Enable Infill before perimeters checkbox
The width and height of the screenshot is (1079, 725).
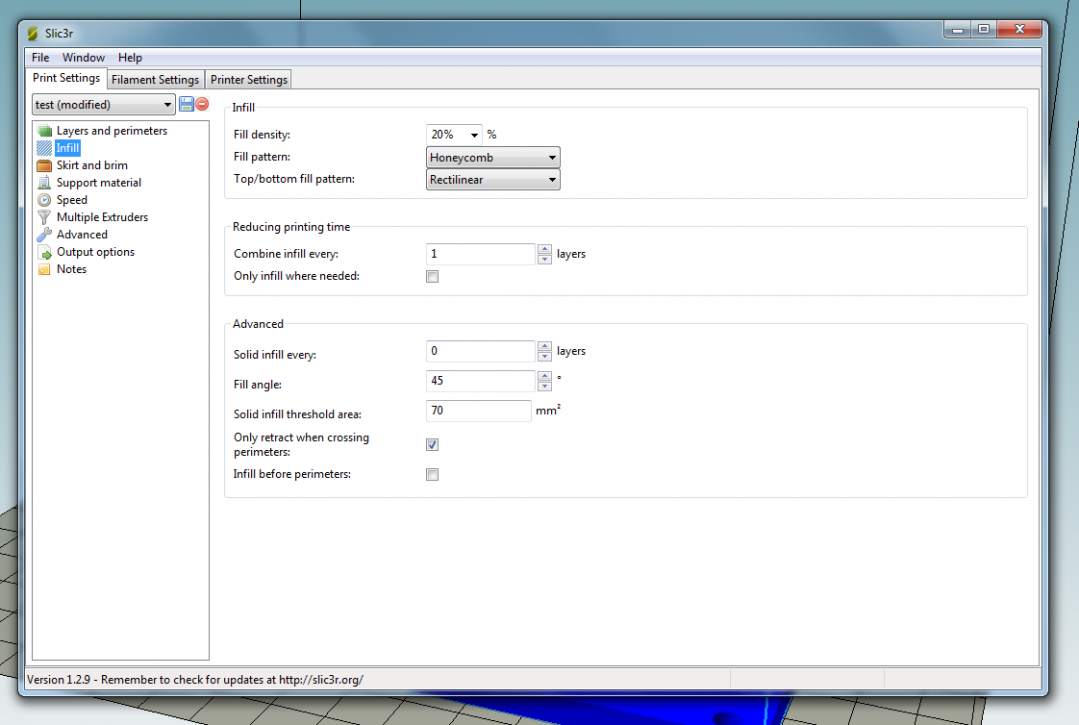(x=432, y=475)
